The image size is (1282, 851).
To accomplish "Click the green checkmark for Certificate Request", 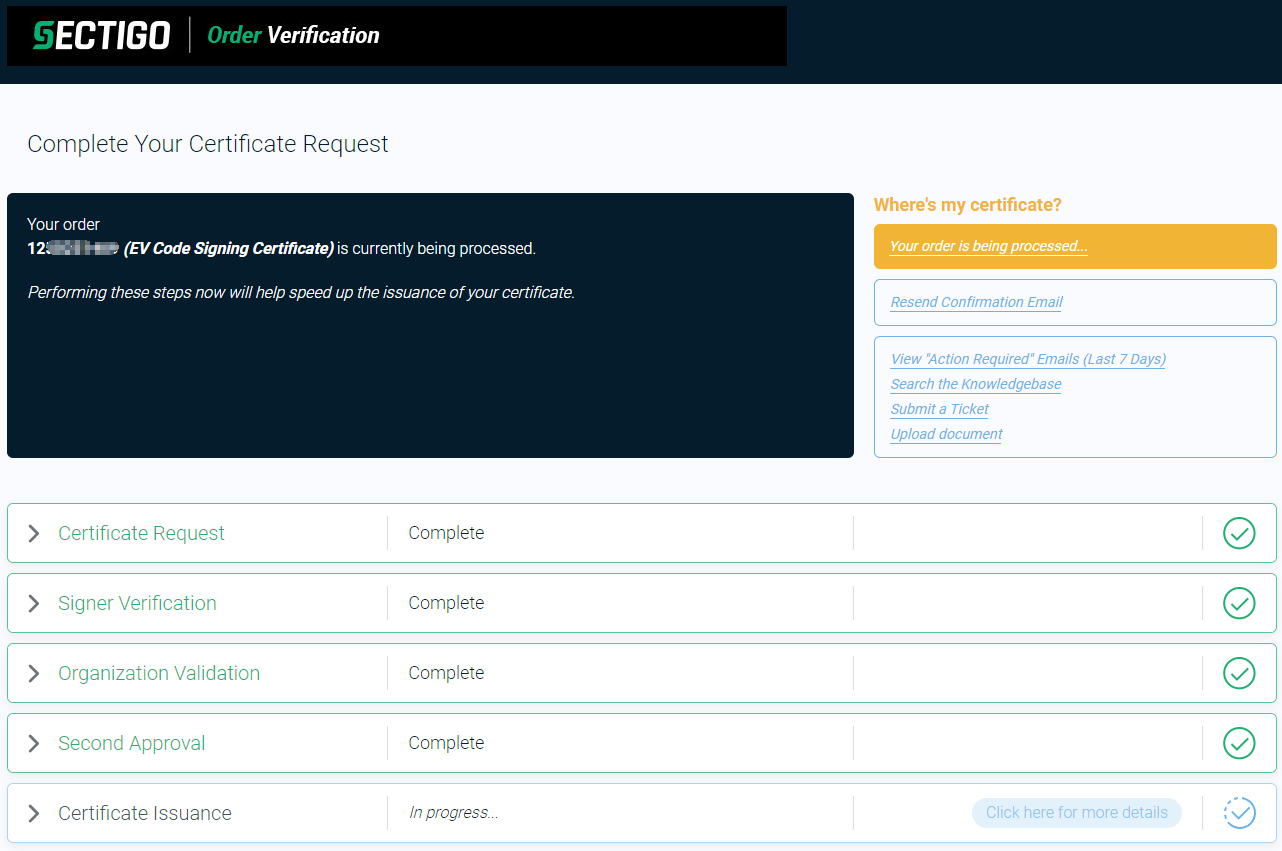I will coord(1239,533).
